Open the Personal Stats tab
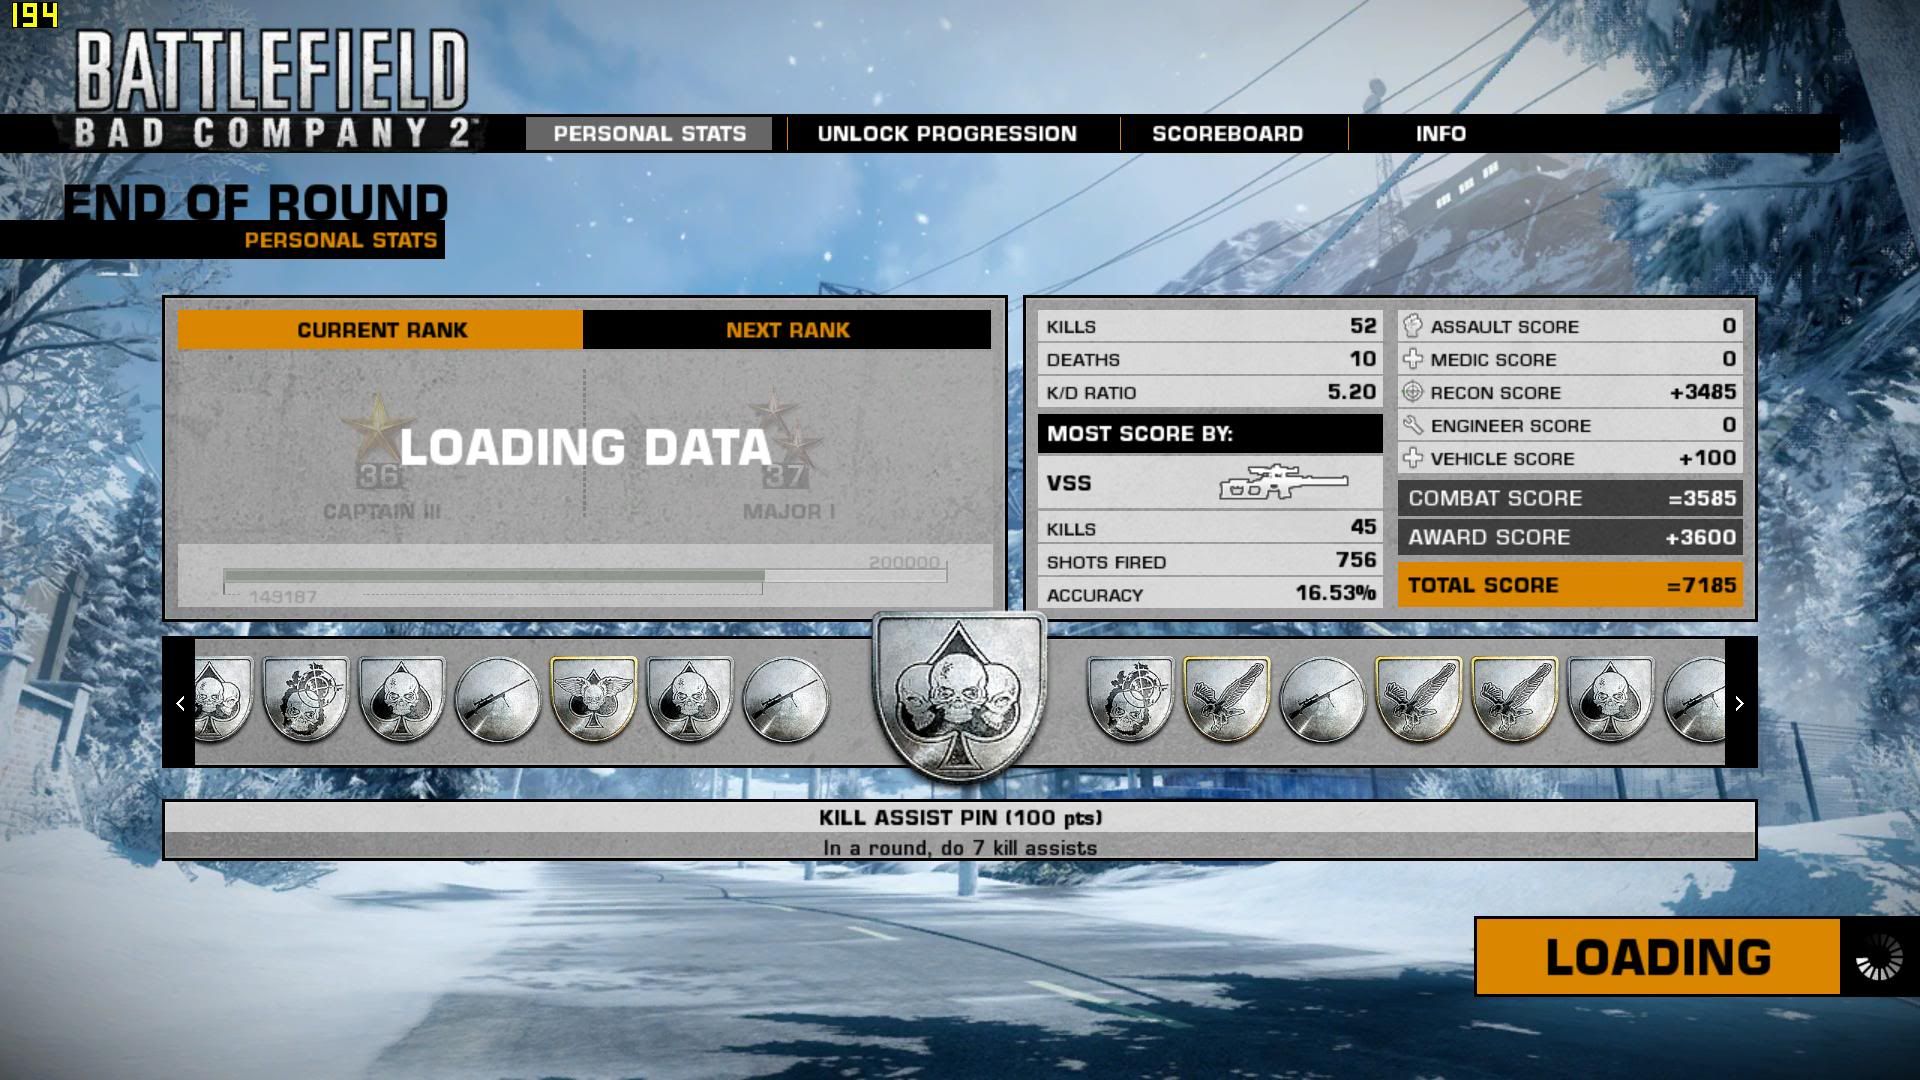Viewport: 1920px width, 1080px height. click(x=649, y=134)
